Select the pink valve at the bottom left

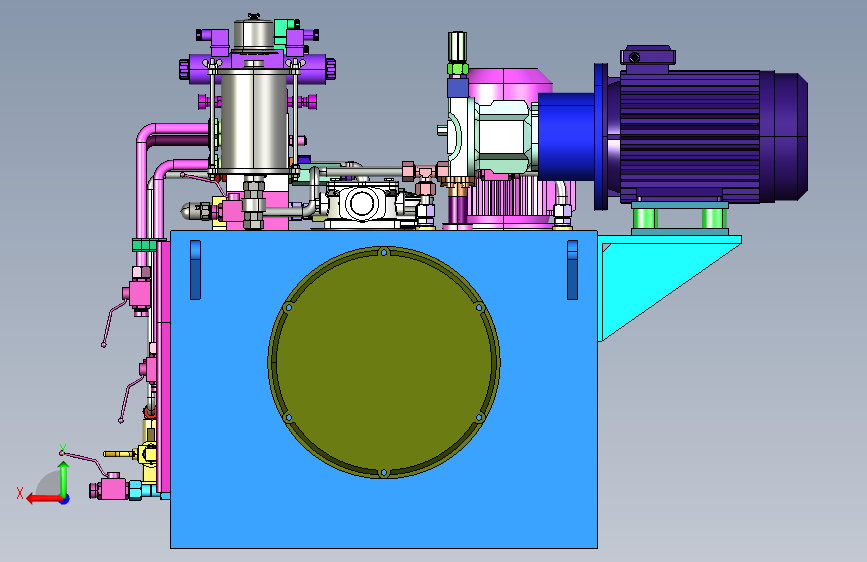[x=113, y=488]
